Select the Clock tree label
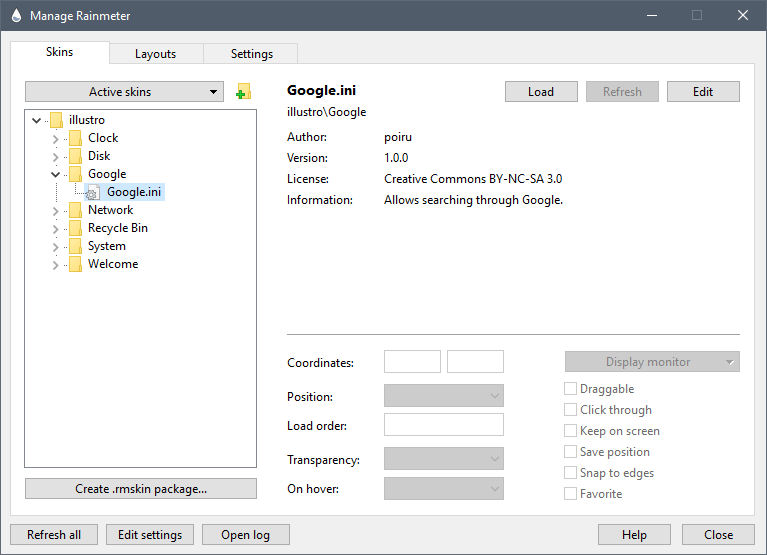The height and width of the screenshot is (555, 767). 103,138
